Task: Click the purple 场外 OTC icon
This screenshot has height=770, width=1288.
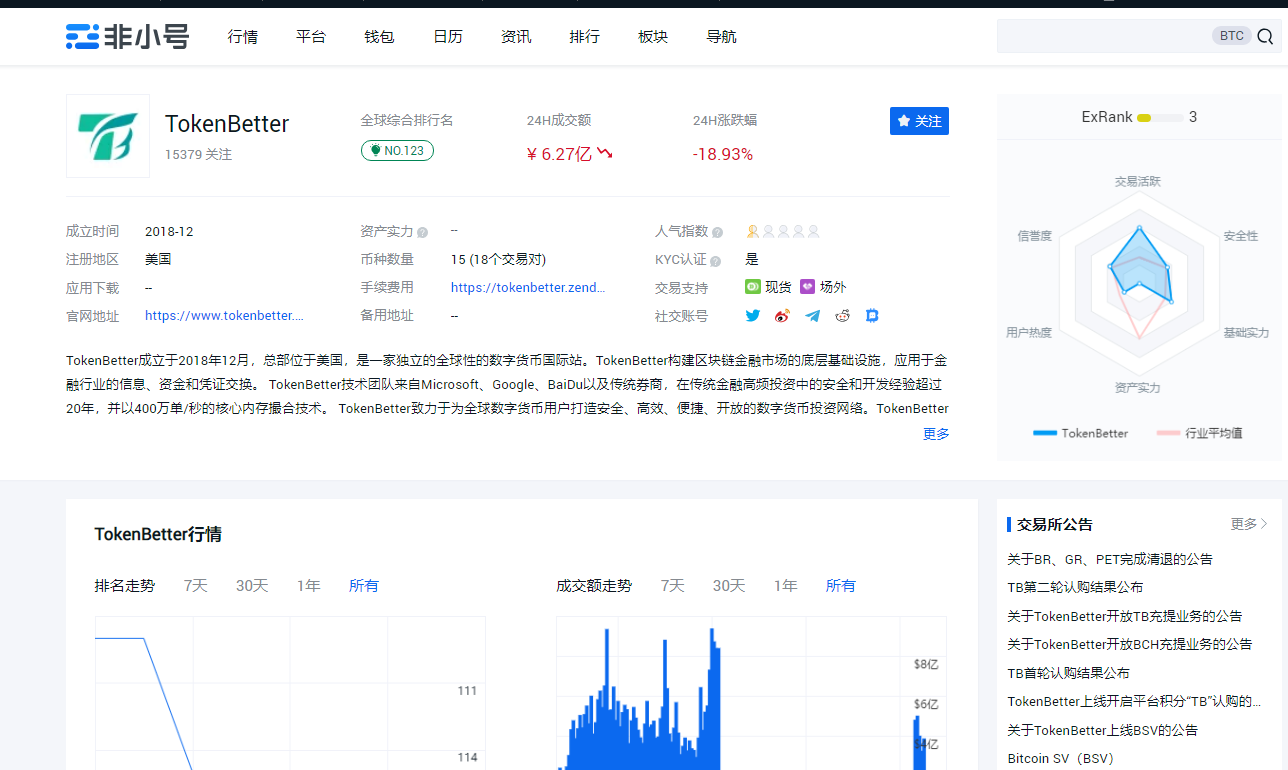Action: point(808,287)
